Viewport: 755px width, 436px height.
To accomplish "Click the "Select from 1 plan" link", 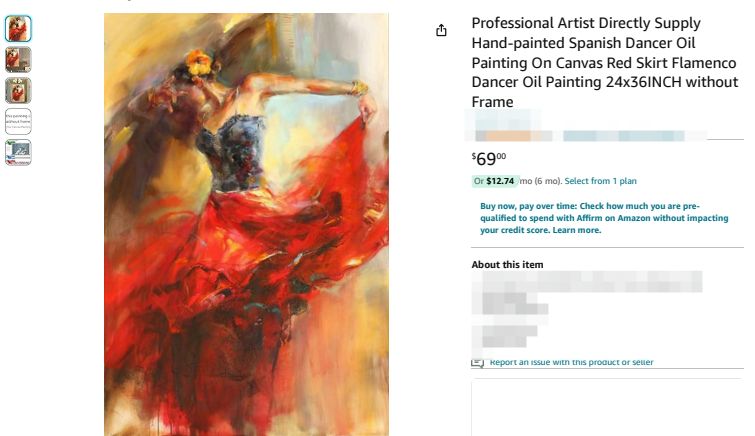I will 600,181.
